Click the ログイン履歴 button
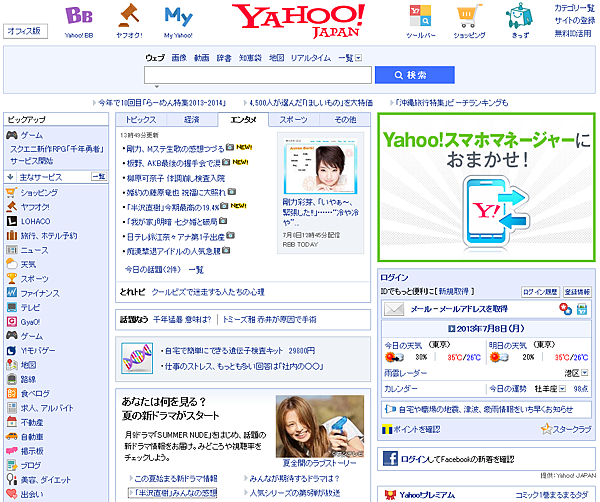 (x=540, y=292)
